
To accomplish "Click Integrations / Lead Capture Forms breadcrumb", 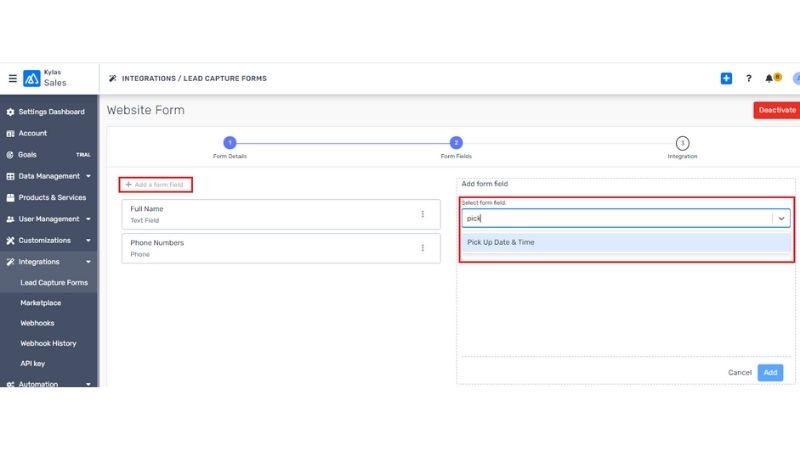I will [x=194, y=79].
